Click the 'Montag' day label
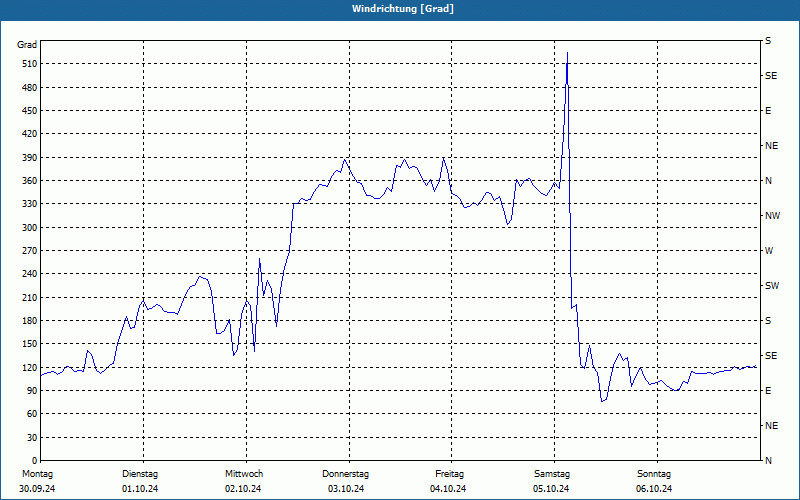This screenshot has height=500, width=800. [37, 474]
